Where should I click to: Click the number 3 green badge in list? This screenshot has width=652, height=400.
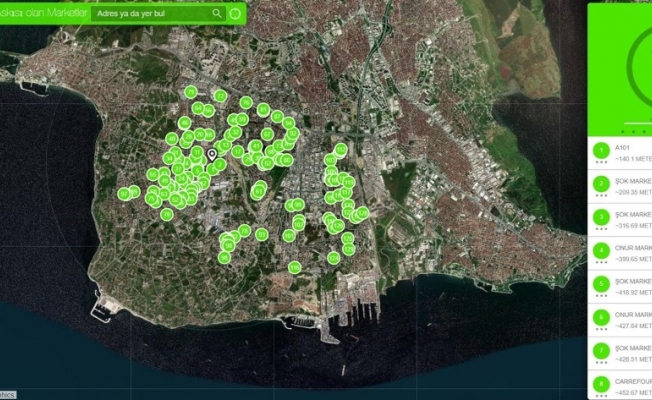[601, 217]
